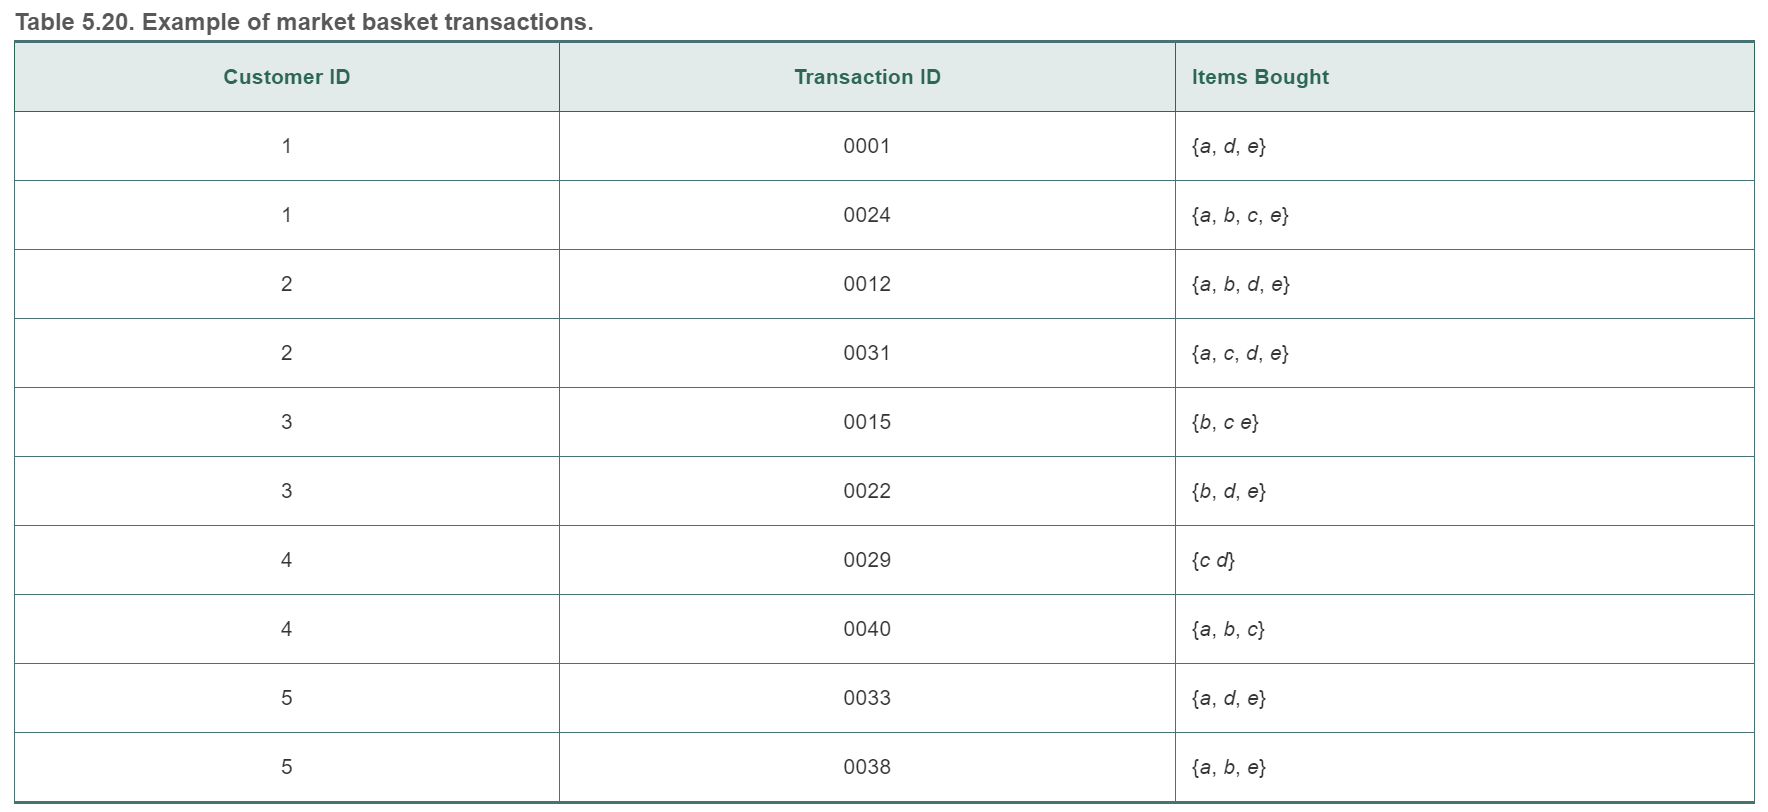
Task: Select transaction ID 0029 cell
Action: point(867,560)
